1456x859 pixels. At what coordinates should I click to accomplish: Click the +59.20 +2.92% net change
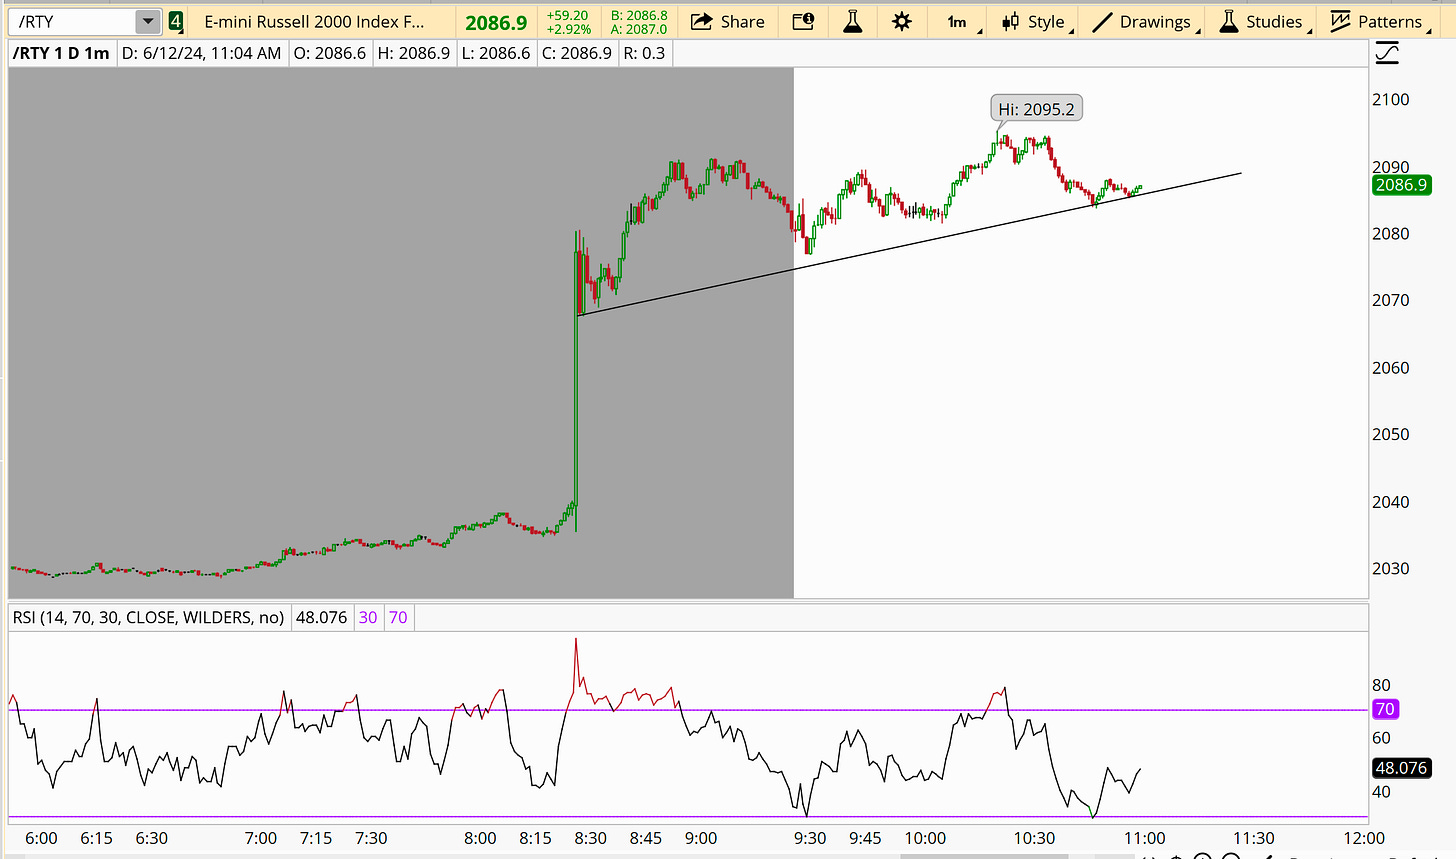567,22
